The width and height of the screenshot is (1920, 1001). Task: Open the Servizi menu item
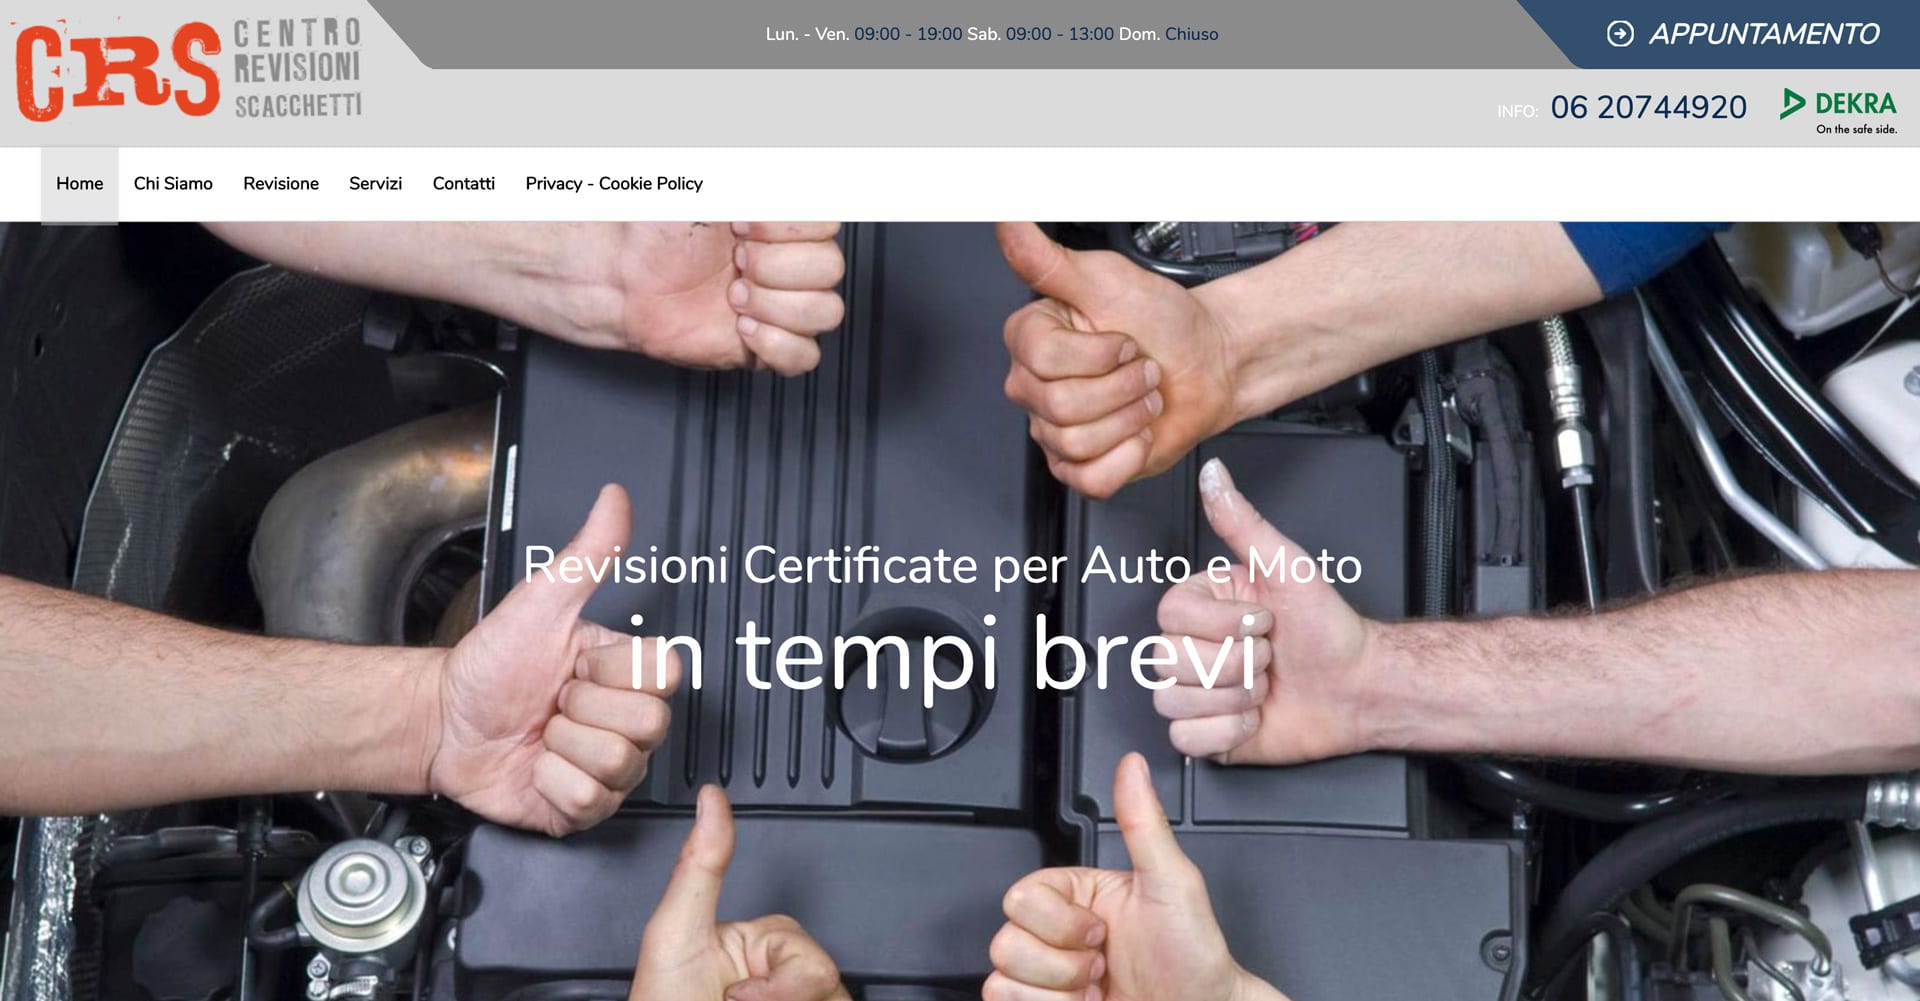pos(375,184)
